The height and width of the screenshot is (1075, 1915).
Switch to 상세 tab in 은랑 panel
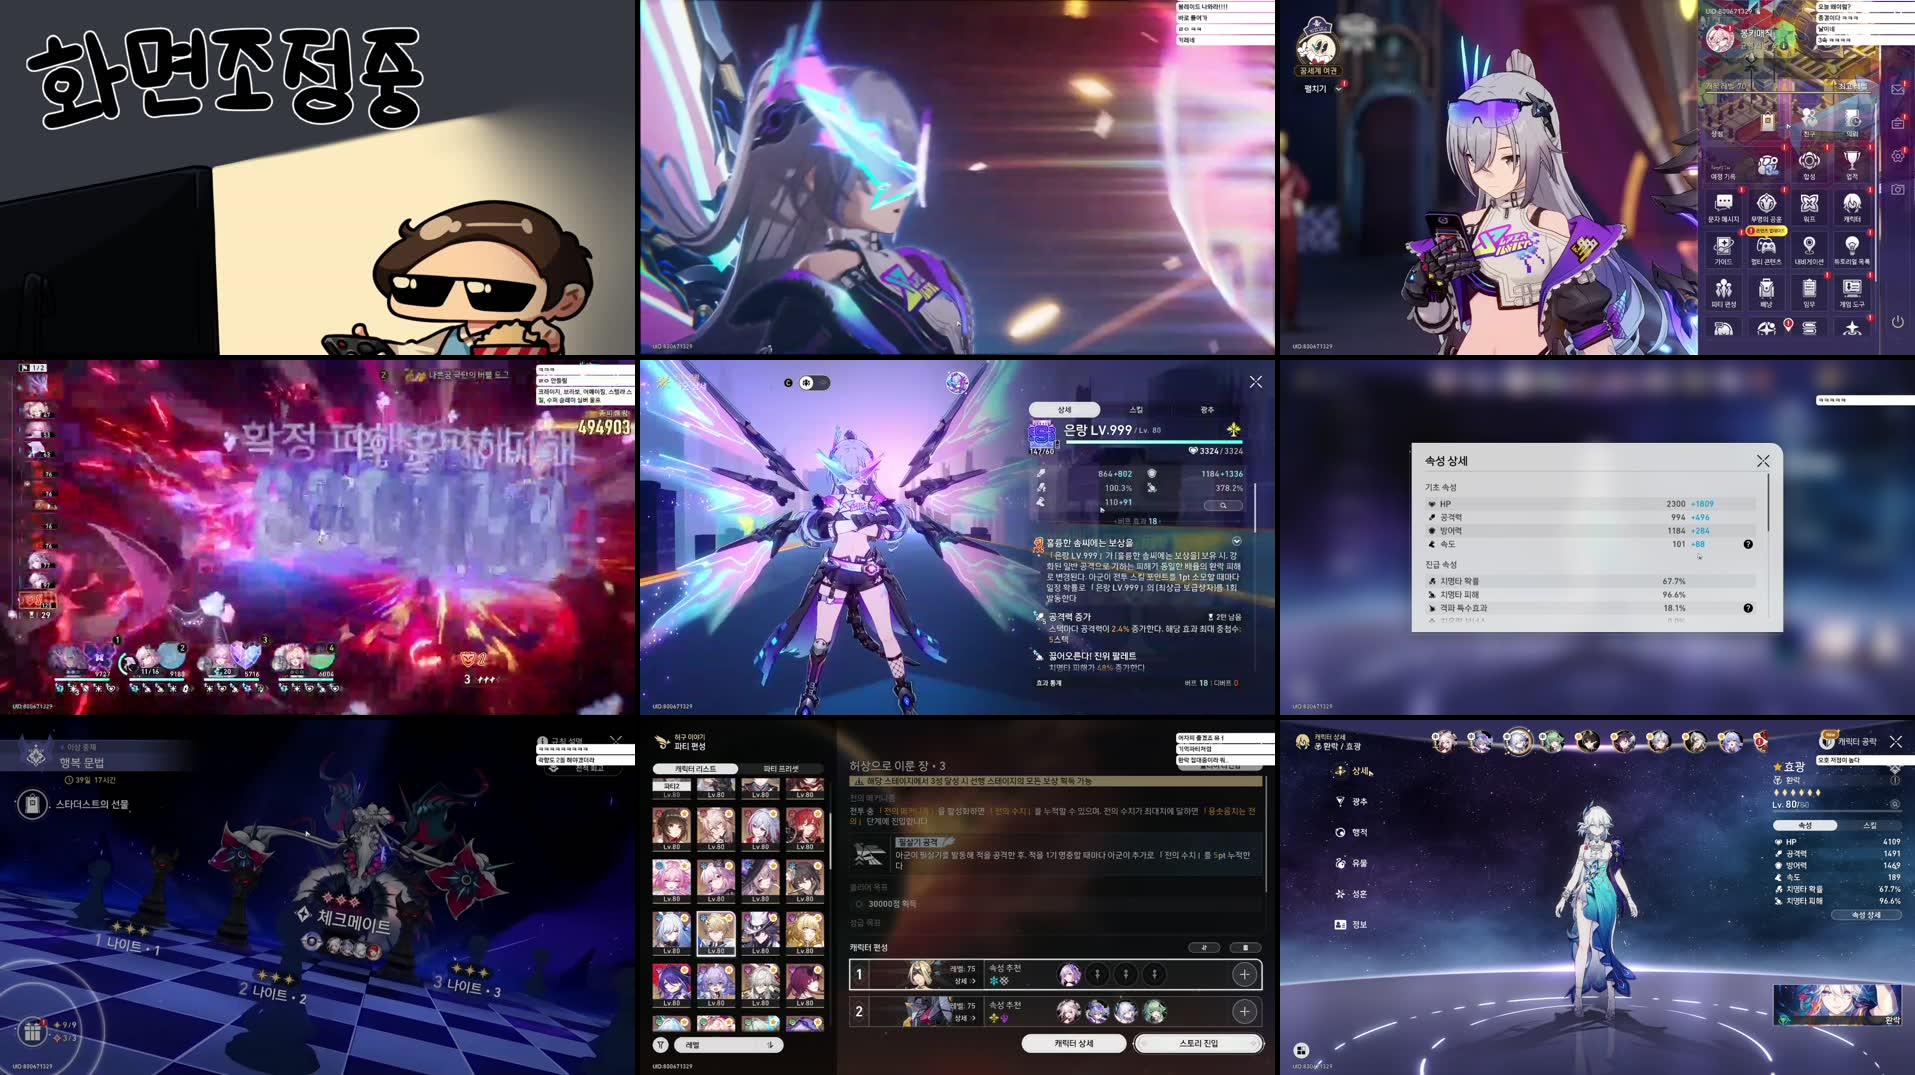1065,410
